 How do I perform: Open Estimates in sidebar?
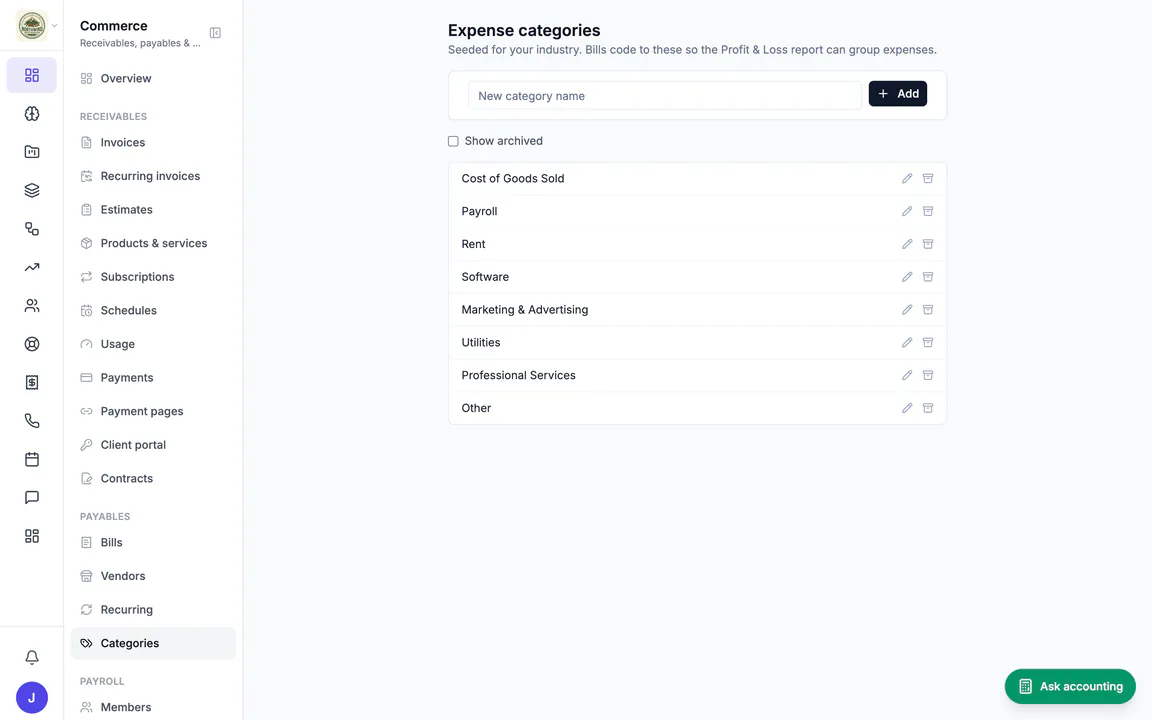pyautogui.click(x=153, y=209)
